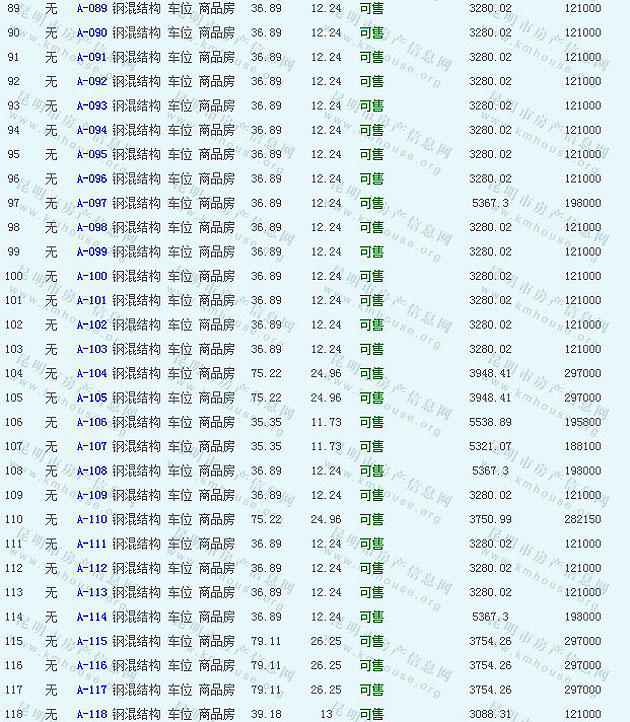
Task: Select the A-095 link
Action: [x=91, y=154]
